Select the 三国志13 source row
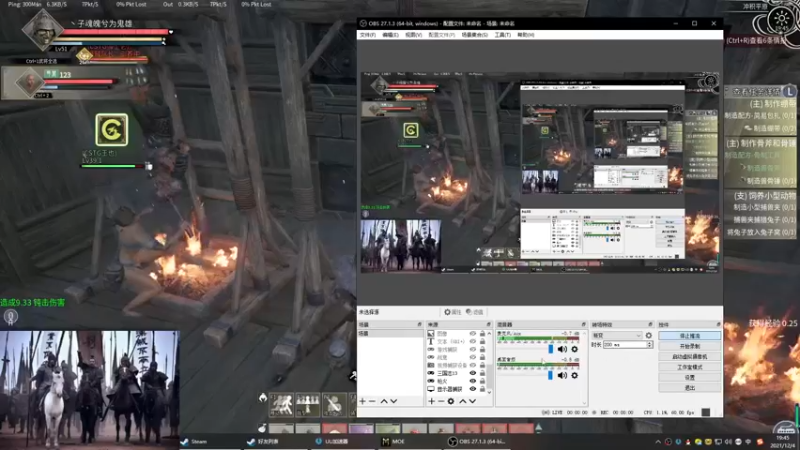 pyautogui.click(x=457, y=373)
